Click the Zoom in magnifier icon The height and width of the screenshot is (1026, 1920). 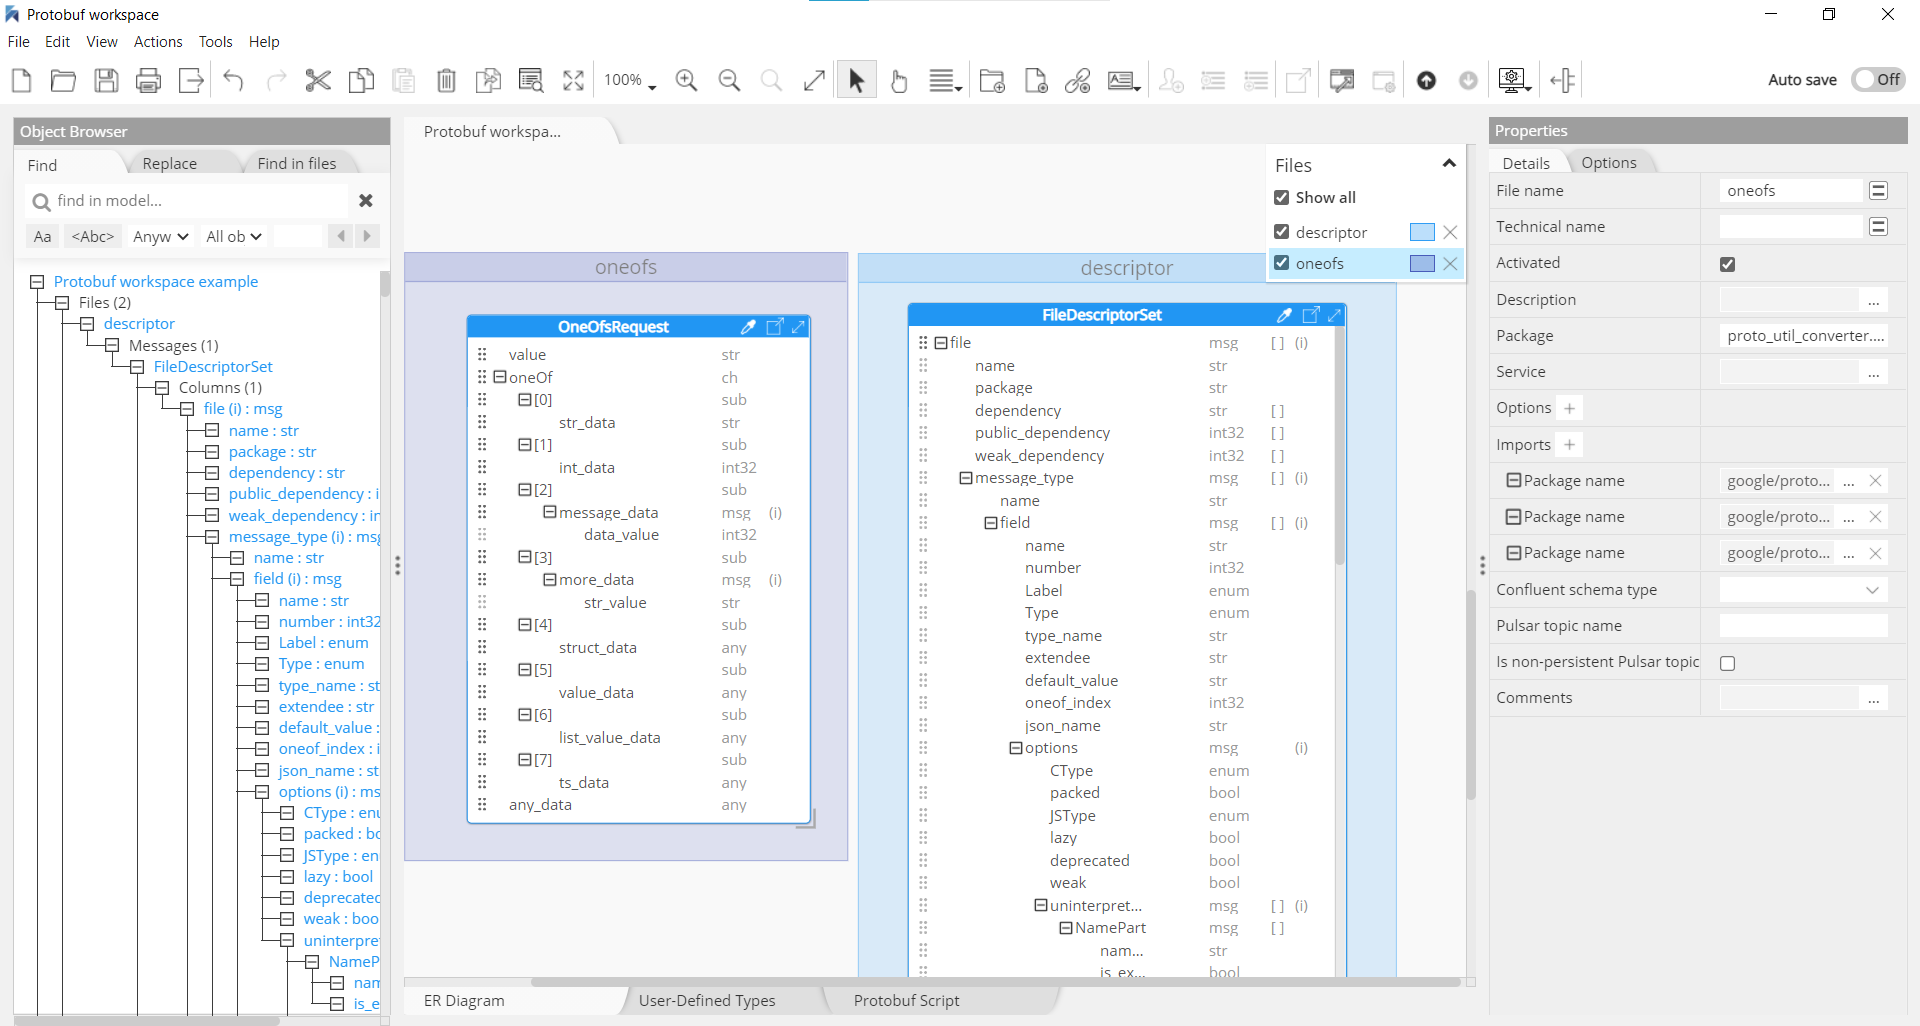coord(686,81)
